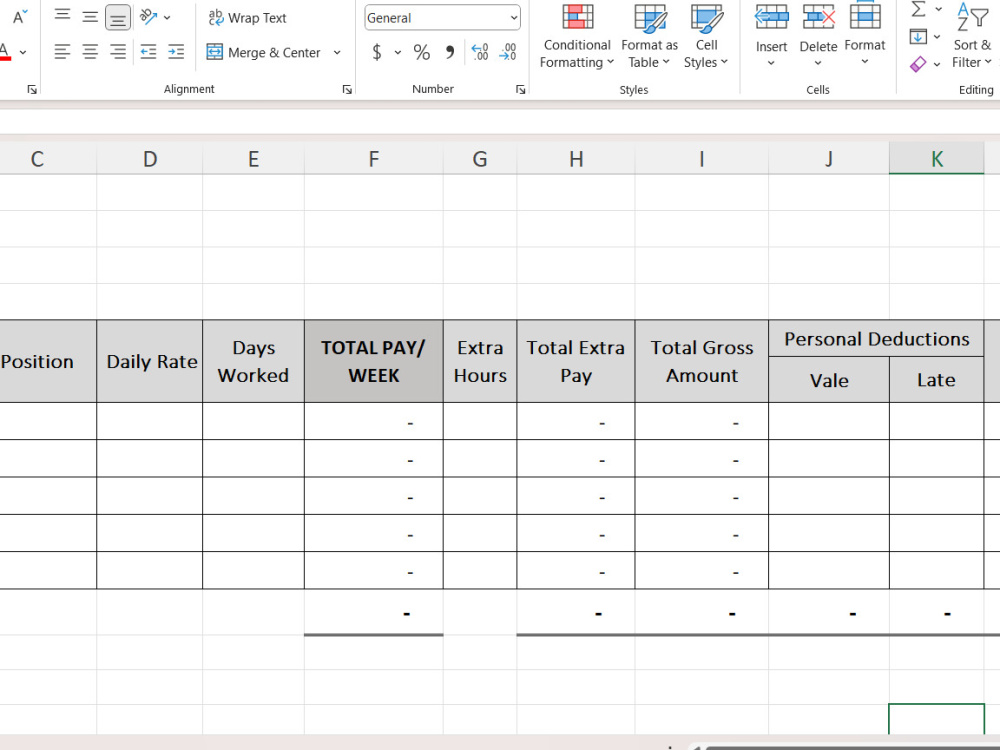Click the Daily Rate header cell
This screenshot has width=1000, height=750.
click(x=150, y=362)
